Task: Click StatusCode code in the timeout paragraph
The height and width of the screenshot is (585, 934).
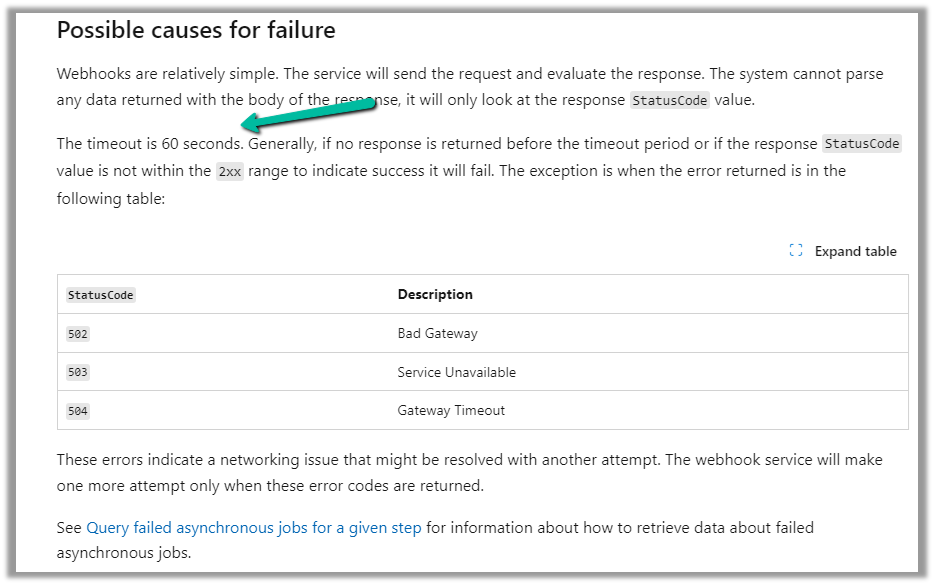Action: tap(861, 144)
